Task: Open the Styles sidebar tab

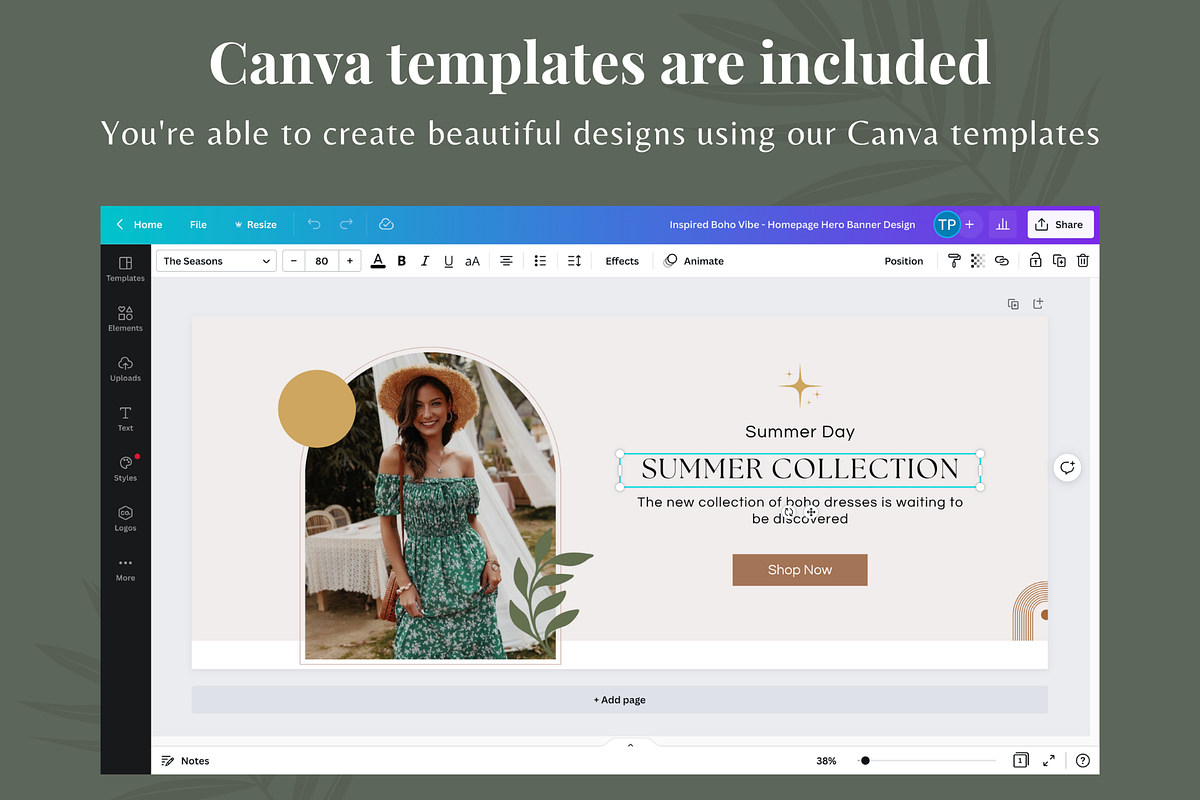Action: click(x=125, y=468)
